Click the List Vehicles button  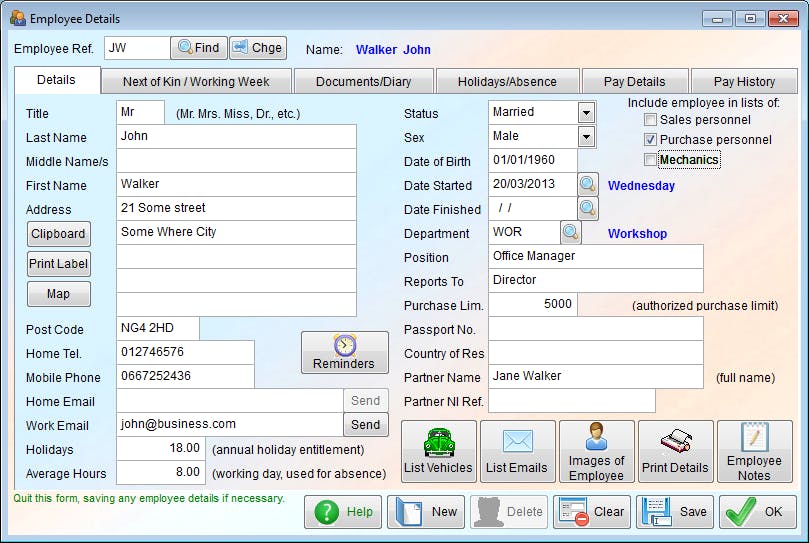coord(439,452)
